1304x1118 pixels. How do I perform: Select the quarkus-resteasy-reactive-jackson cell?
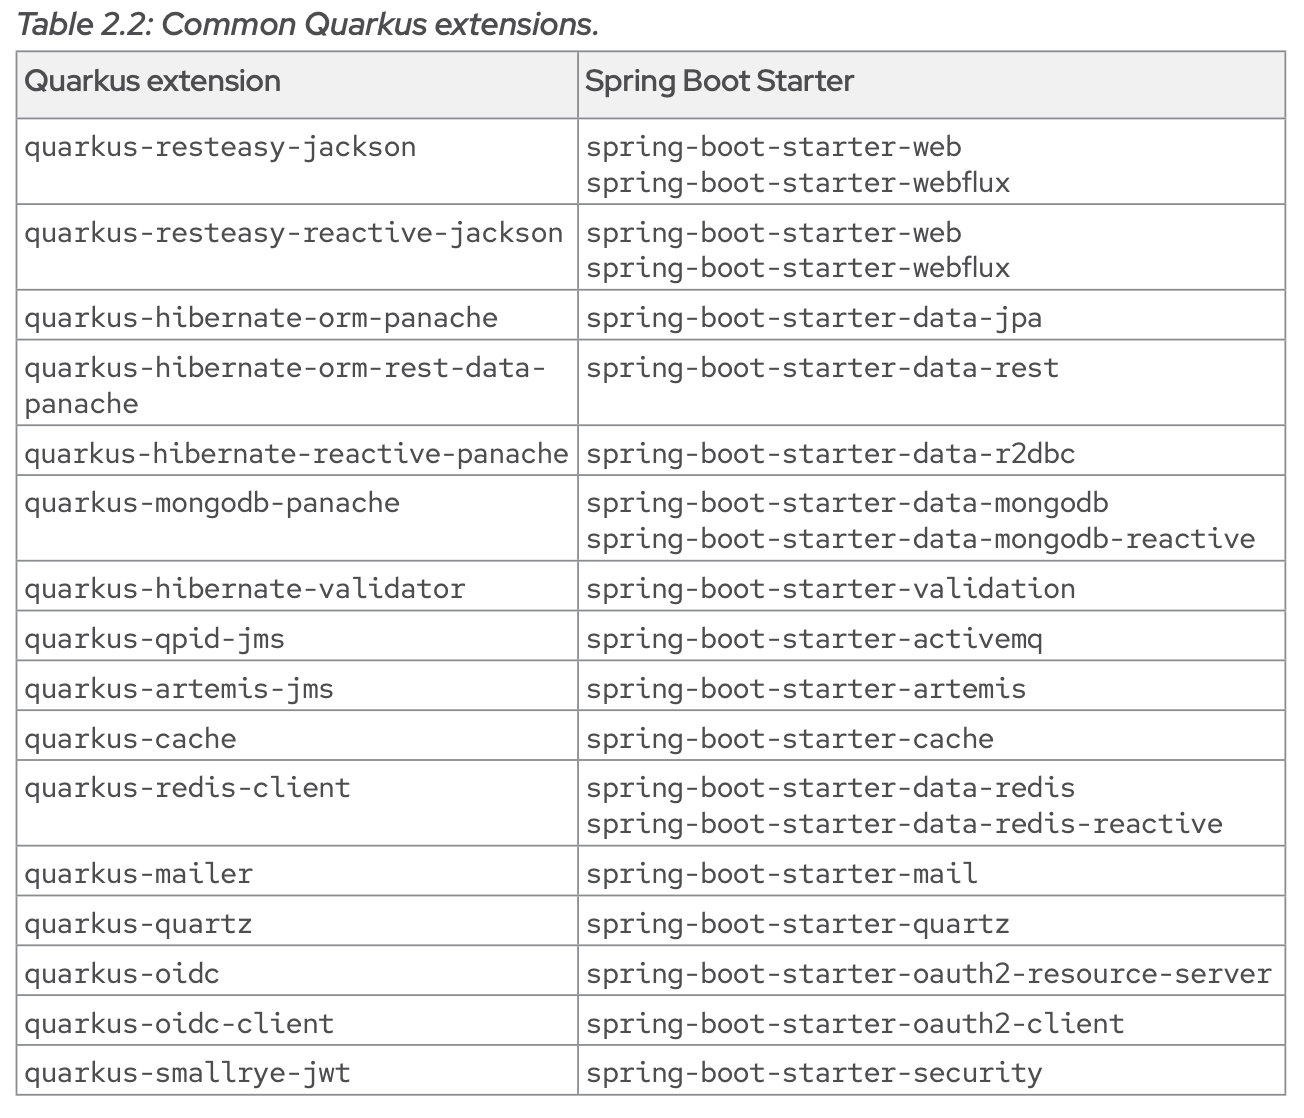coord(294,233)
